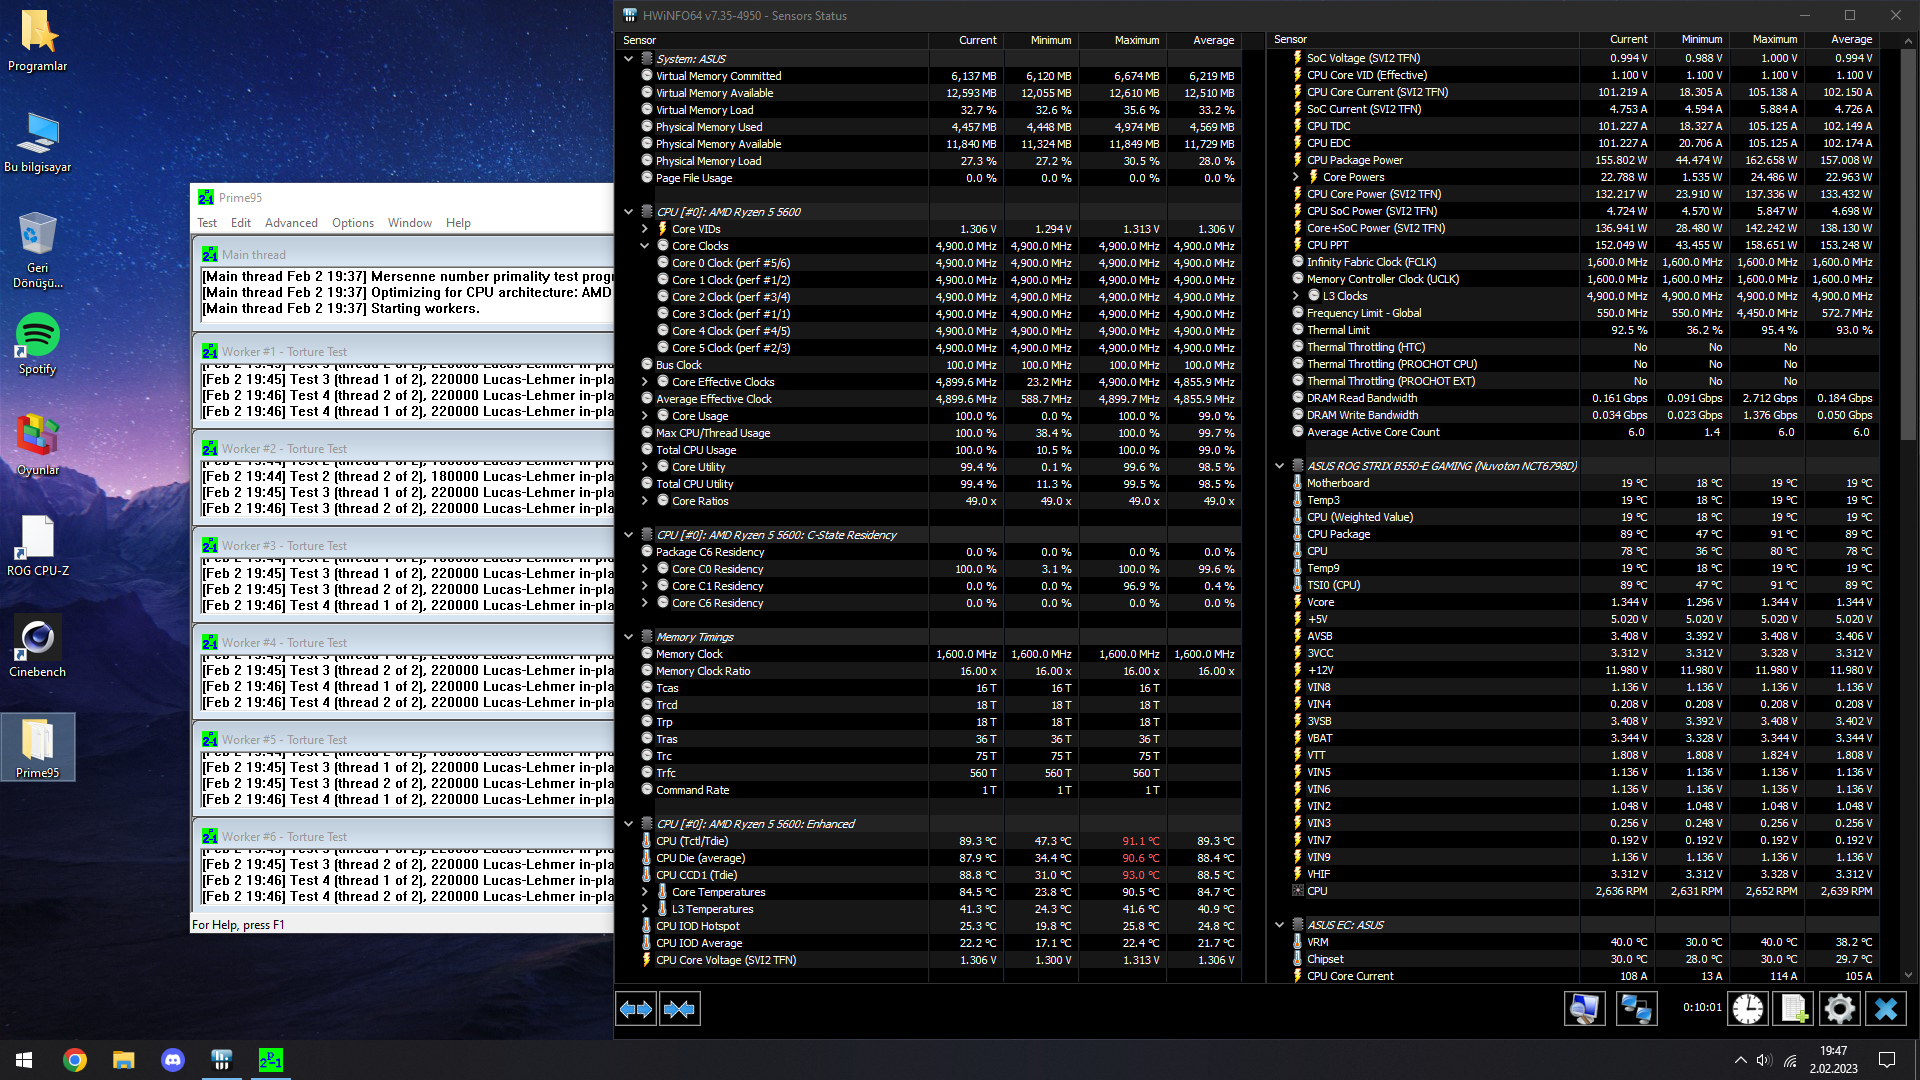Open Discord from the taskbar

pyautogui.click(x=173, y=1060)
